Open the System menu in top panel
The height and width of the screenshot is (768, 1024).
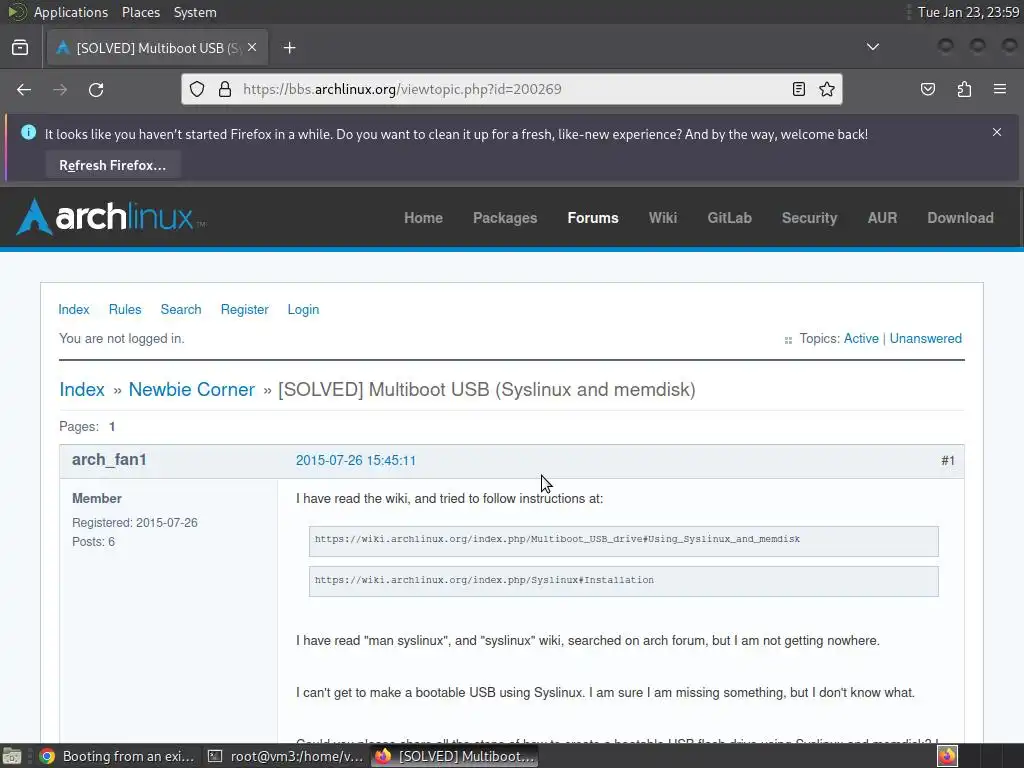pyautogui.click(x=195, y=12)
